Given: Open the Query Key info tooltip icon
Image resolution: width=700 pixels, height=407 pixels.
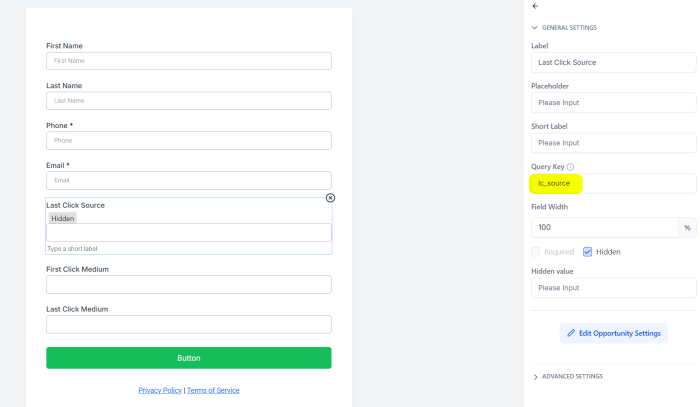Looking at the screenshot, I should (x=570, y=167).
